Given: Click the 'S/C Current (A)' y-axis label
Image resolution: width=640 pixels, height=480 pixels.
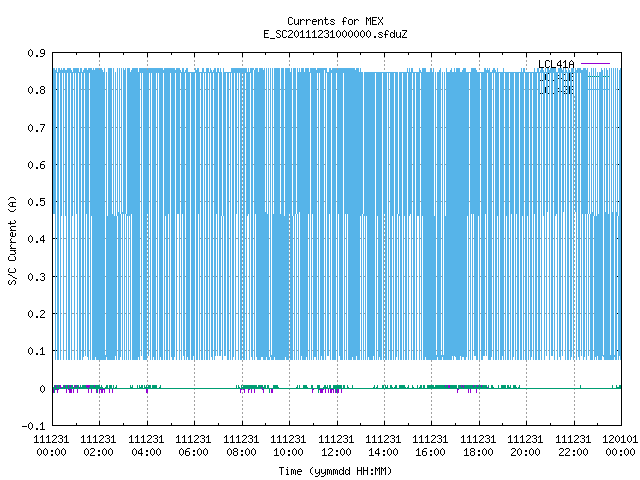Looking at the screenshot, I should coord(13,240).
